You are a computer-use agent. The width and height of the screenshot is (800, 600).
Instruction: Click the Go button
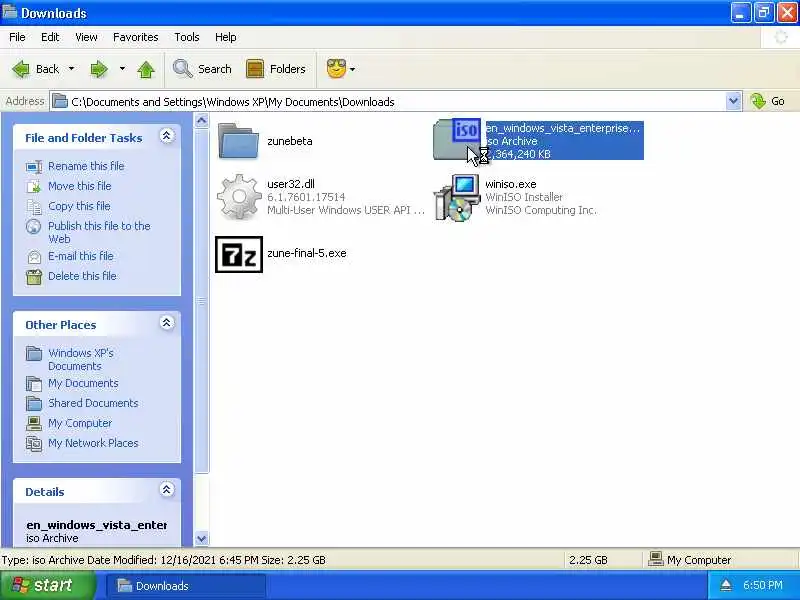(768, 101)
